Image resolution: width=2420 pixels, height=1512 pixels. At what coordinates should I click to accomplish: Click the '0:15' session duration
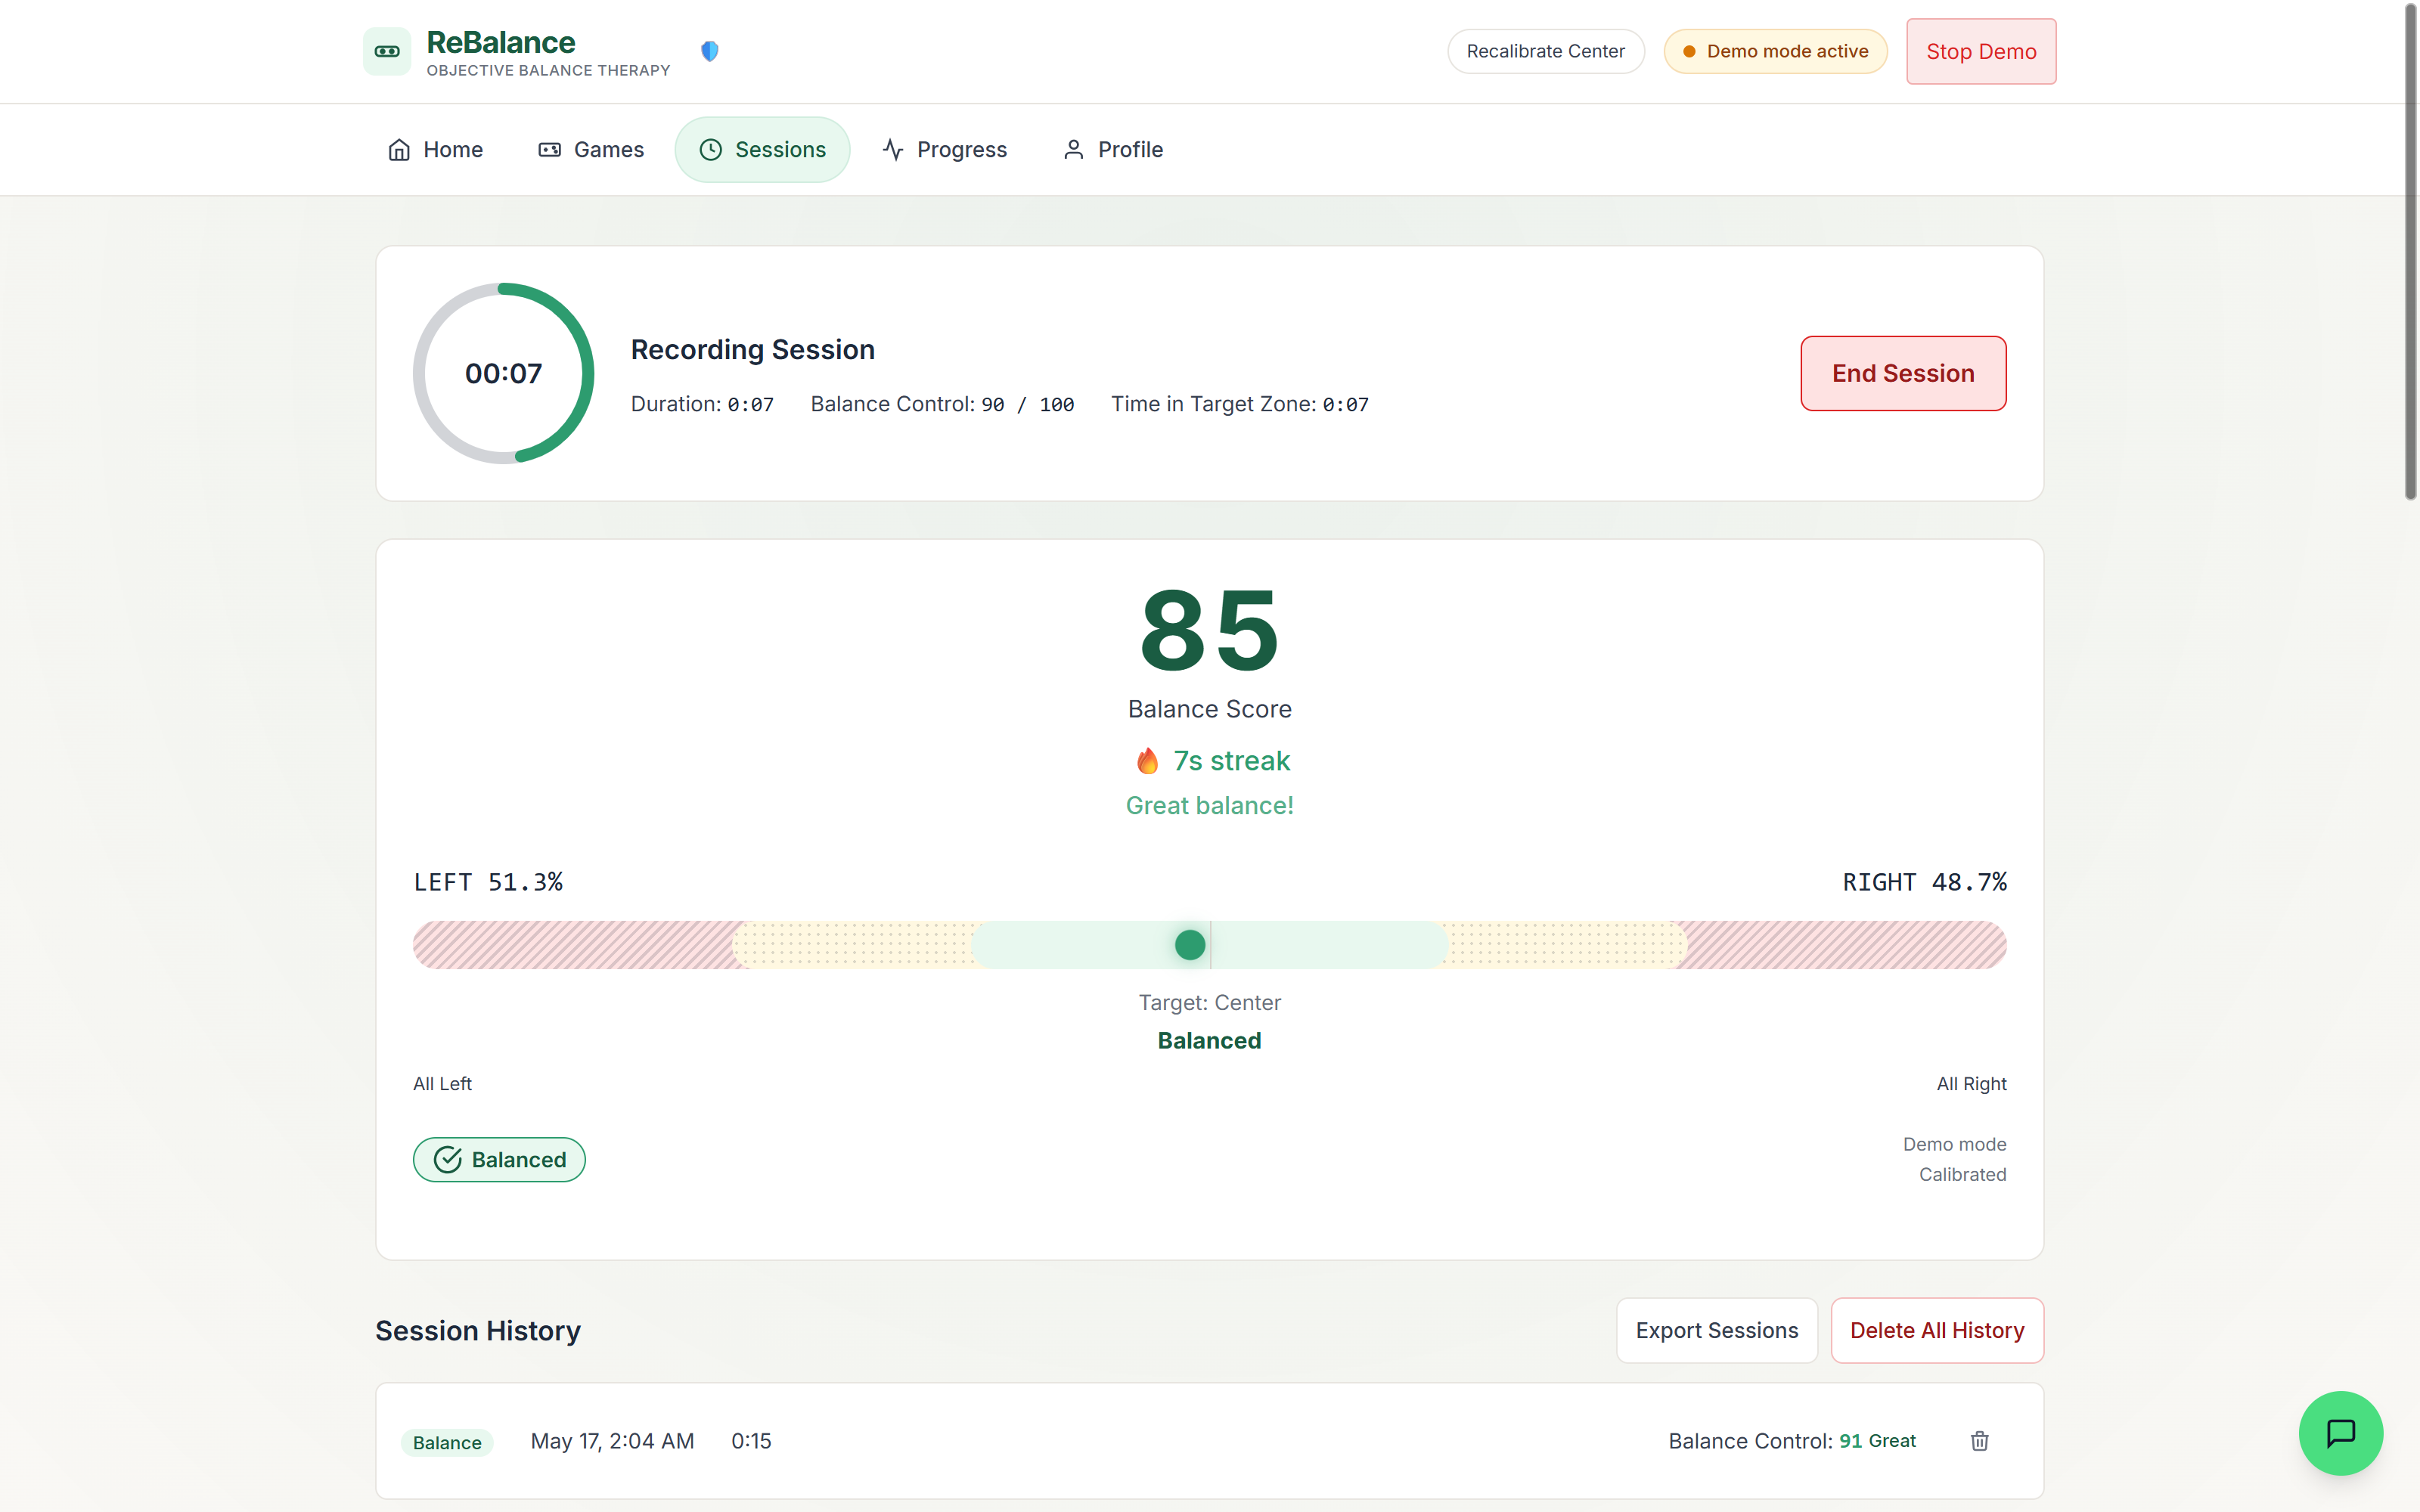pos(751,1441)
